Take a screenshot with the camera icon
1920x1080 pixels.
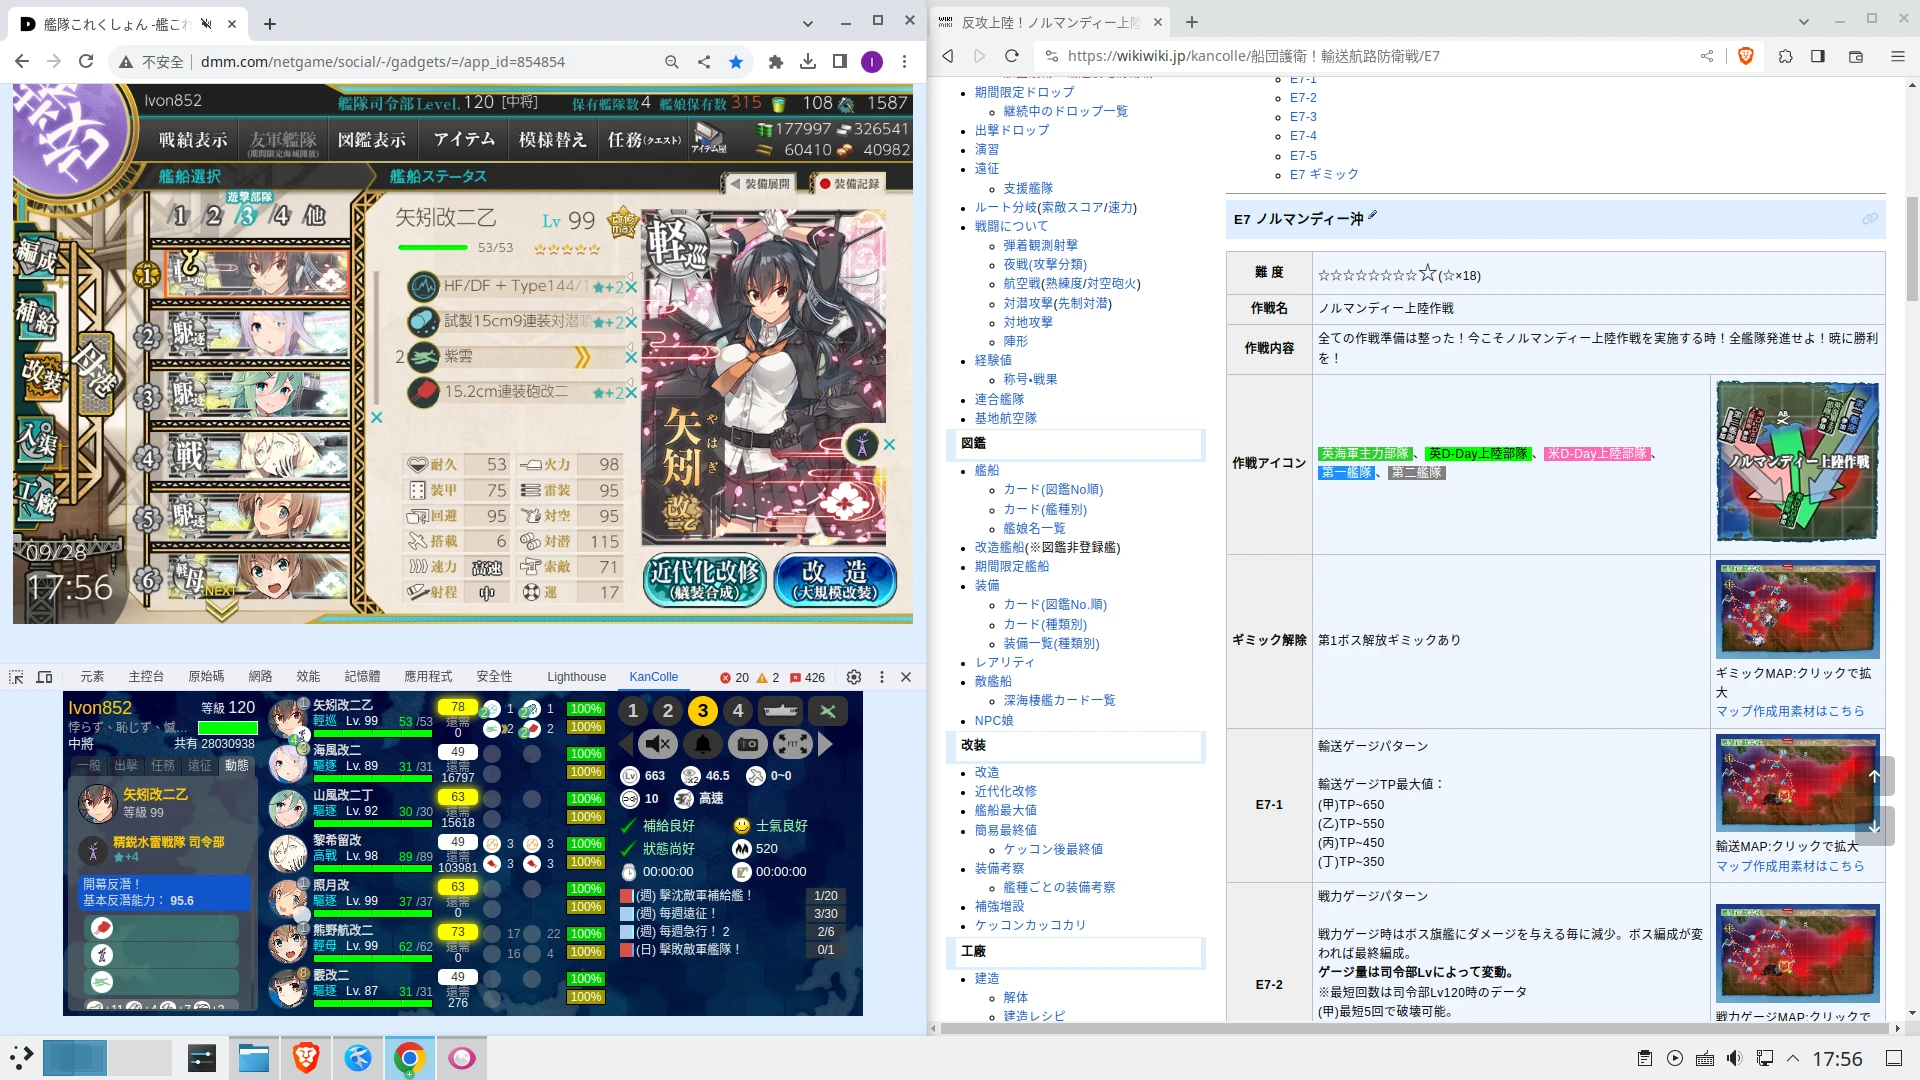(748, 744)
